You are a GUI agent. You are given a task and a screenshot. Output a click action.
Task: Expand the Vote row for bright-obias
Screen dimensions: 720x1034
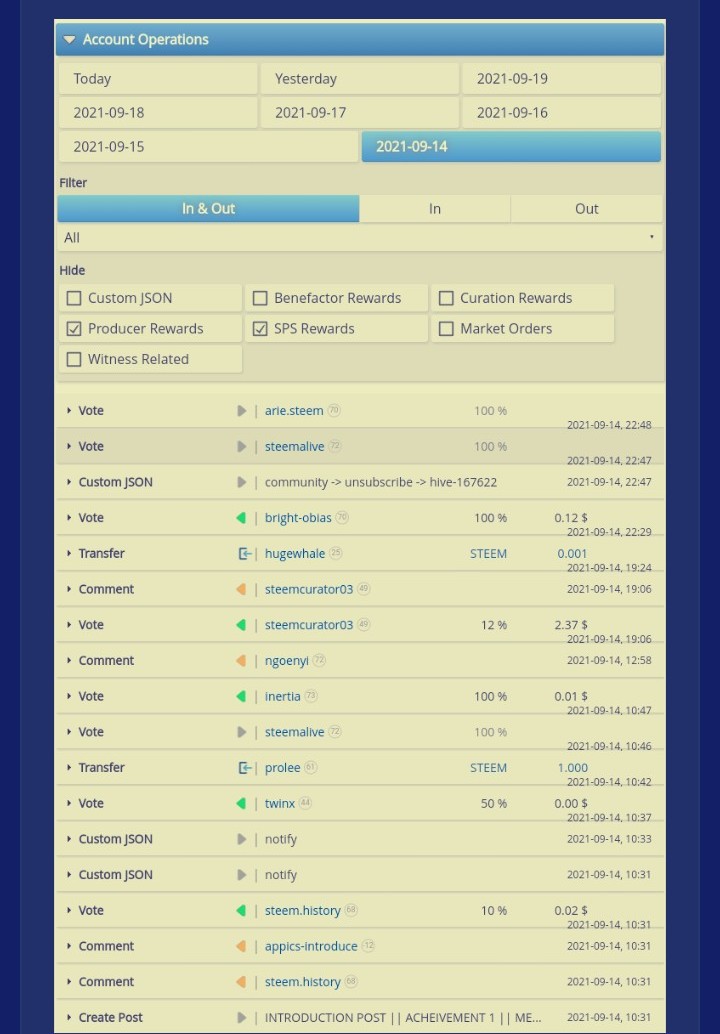coord(69,518)
